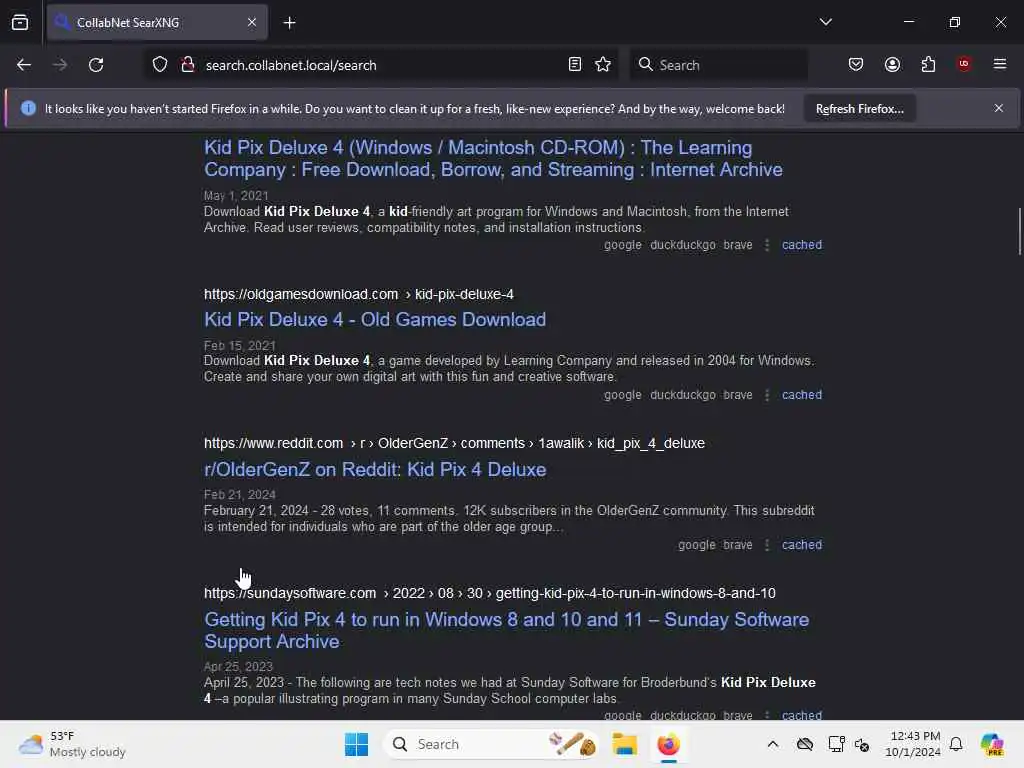This screenshot has height=768, width=1024.
Task: Dismiss the Firefox refresh notification
Action: [999, 108]
